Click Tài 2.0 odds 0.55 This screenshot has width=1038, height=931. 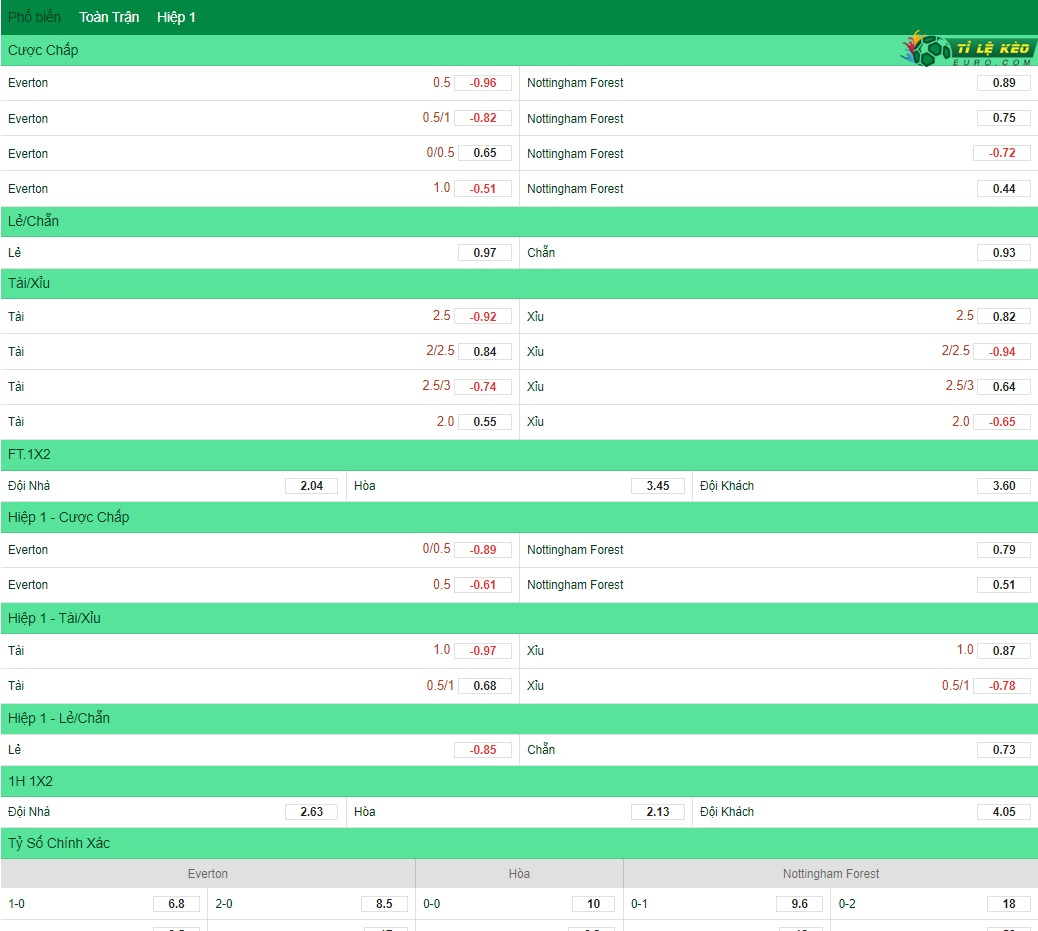(485, 422)
